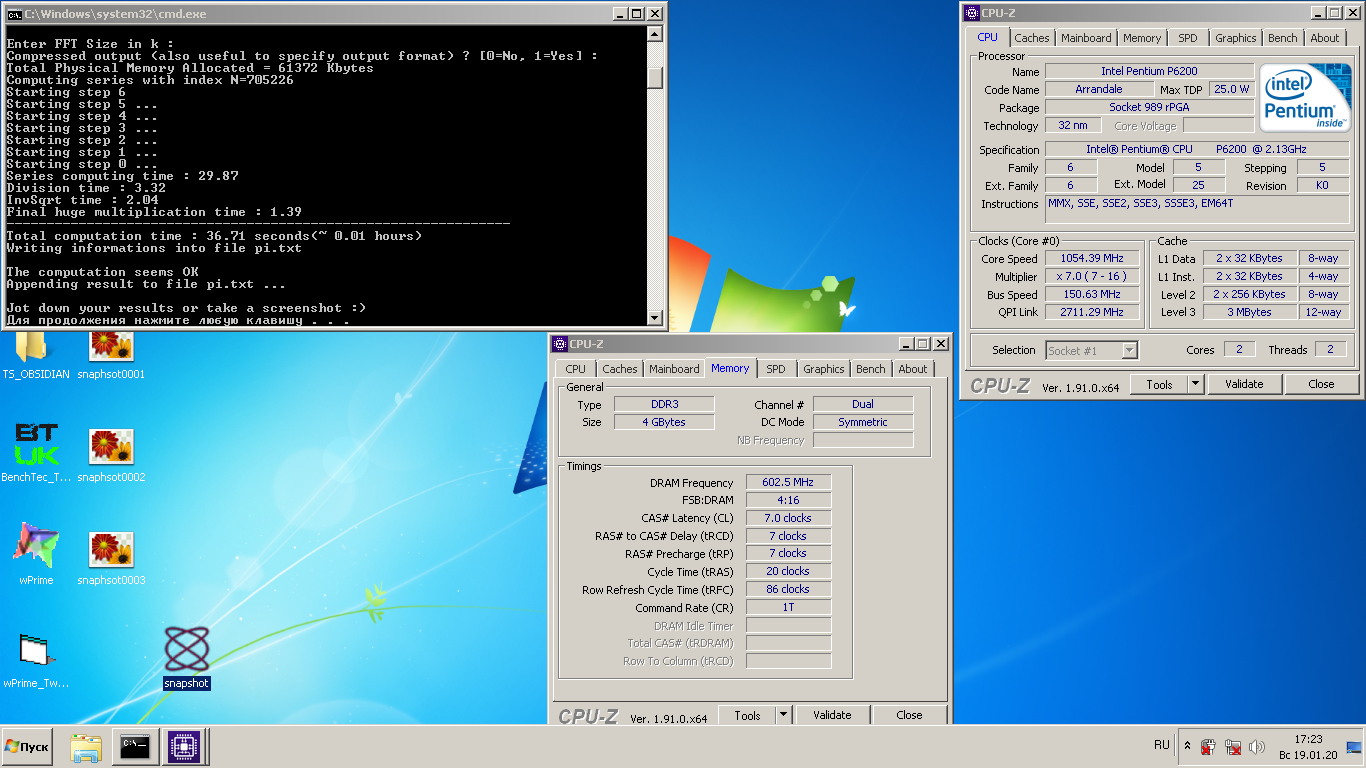Click the Package value Socket 989 rPGA
This screenshot has width=1366, height=768.
(x=1149, y=107)
